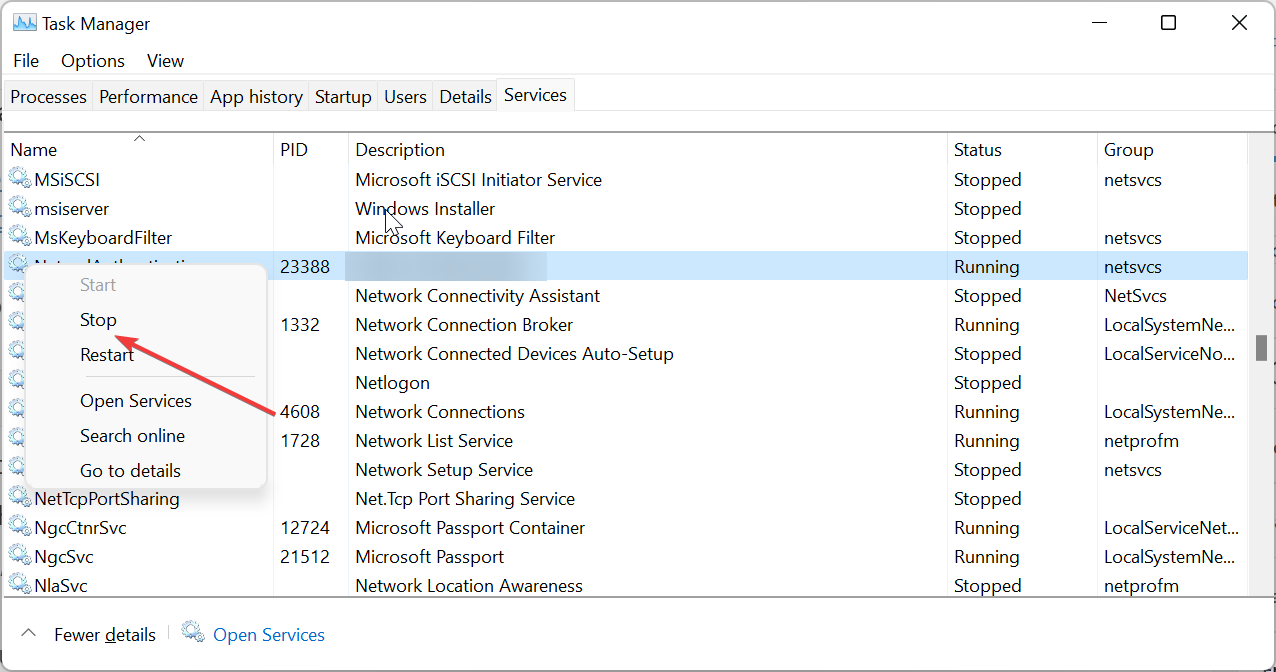The image size is (1276, 672).
Task: Select the NetTcpPortSharing service name
Action: click(x=107, y=499)
